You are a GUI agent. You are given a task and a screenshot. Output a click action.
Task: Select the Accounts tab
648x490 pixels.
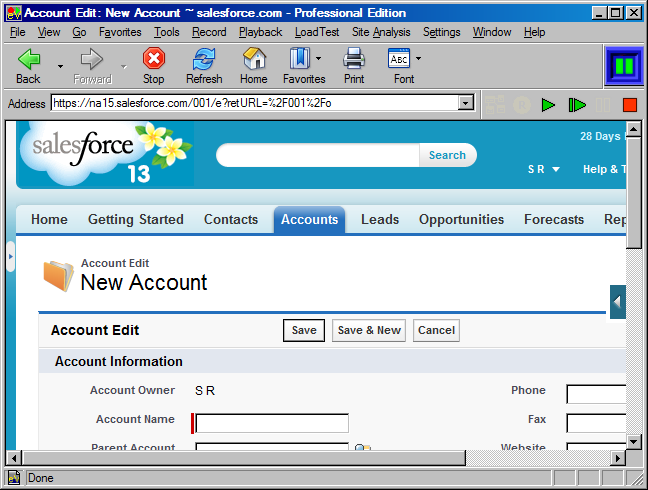point(309,219)
